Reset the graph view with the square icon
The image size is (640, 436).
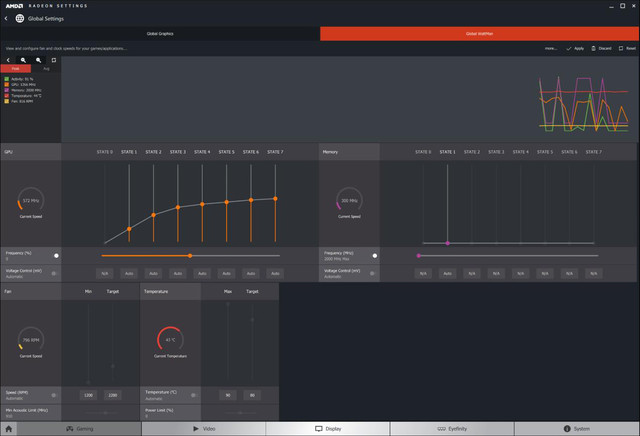(x=53, y=60)
